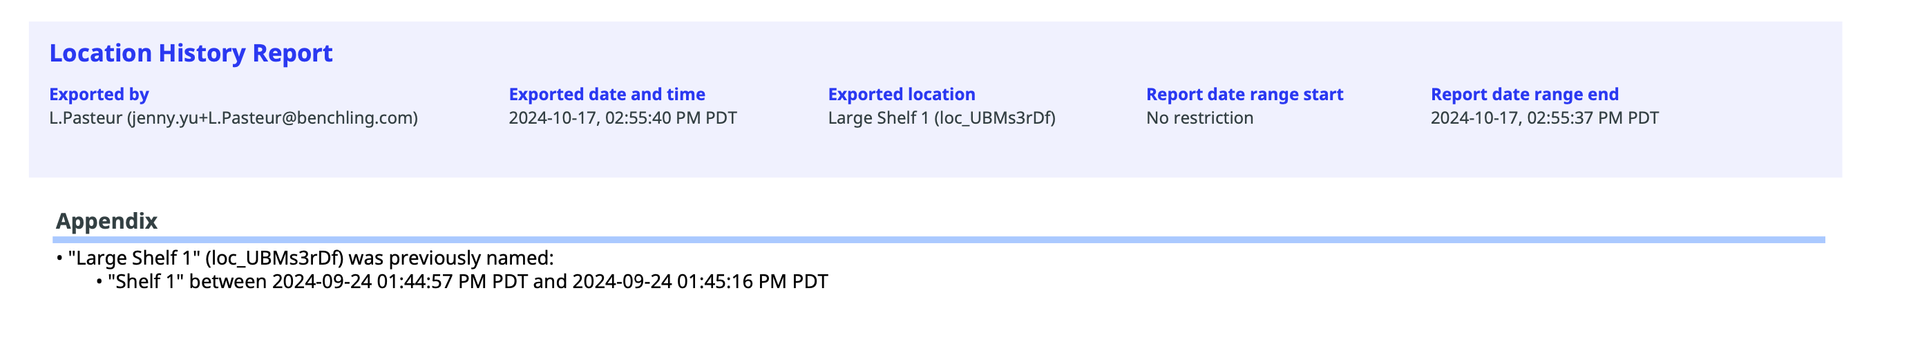The image size is (1920, 360).
Task: Click the Large Shelf 1 (loc_UBMs3rDf) value
Action: click(x=942, y=118)
